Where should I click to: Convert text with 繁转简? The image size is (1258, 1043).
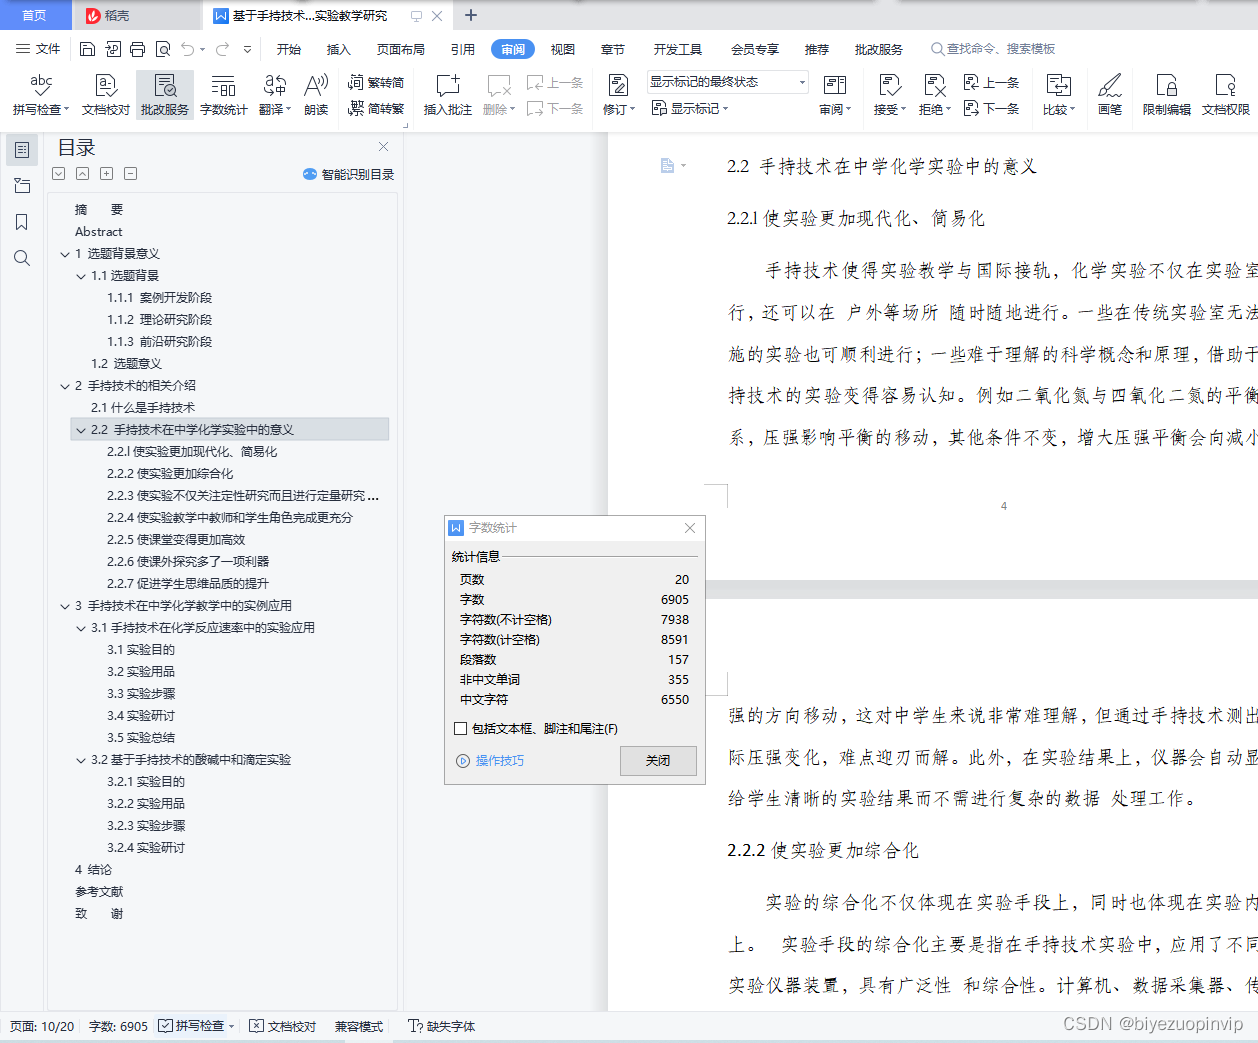click(376, 83)
